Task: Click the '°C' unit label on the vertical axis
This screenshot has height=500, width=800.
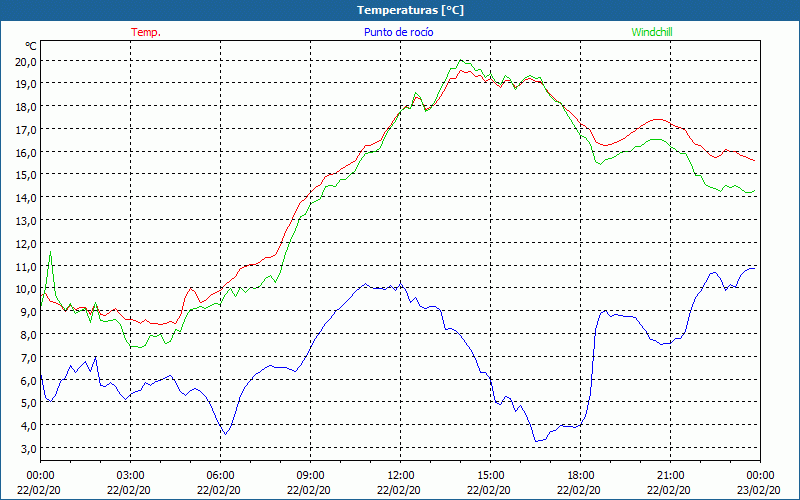Action: [x=31, y=46]
